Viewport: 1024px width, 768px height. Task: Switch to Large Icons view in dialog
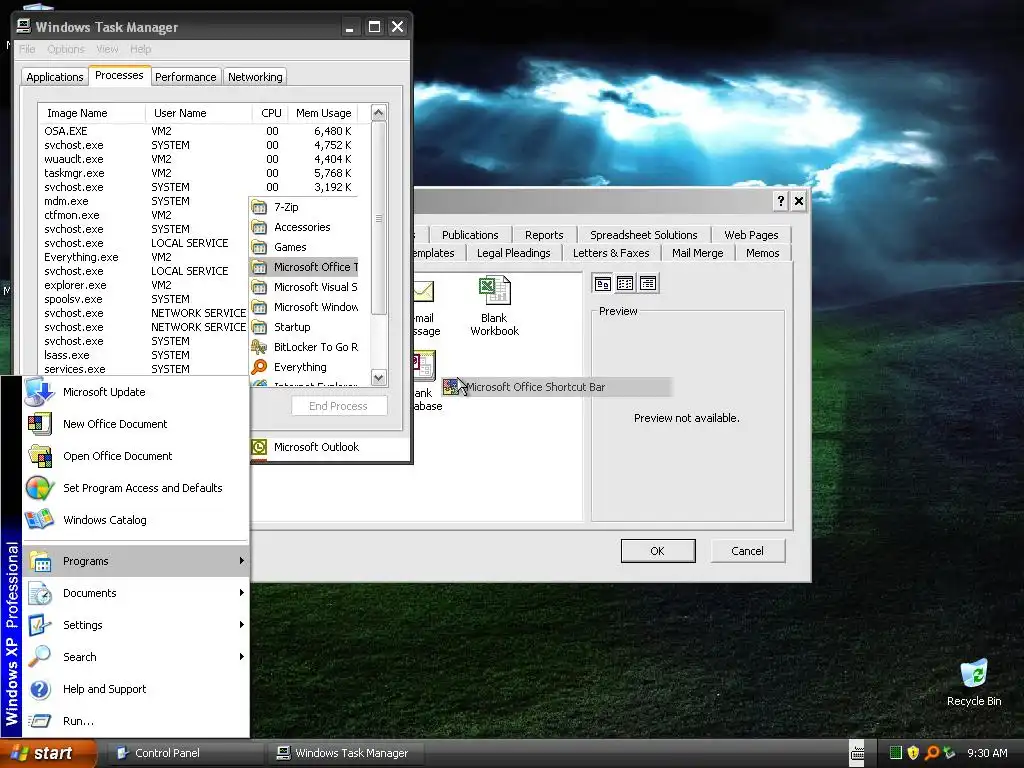point(603,283)
